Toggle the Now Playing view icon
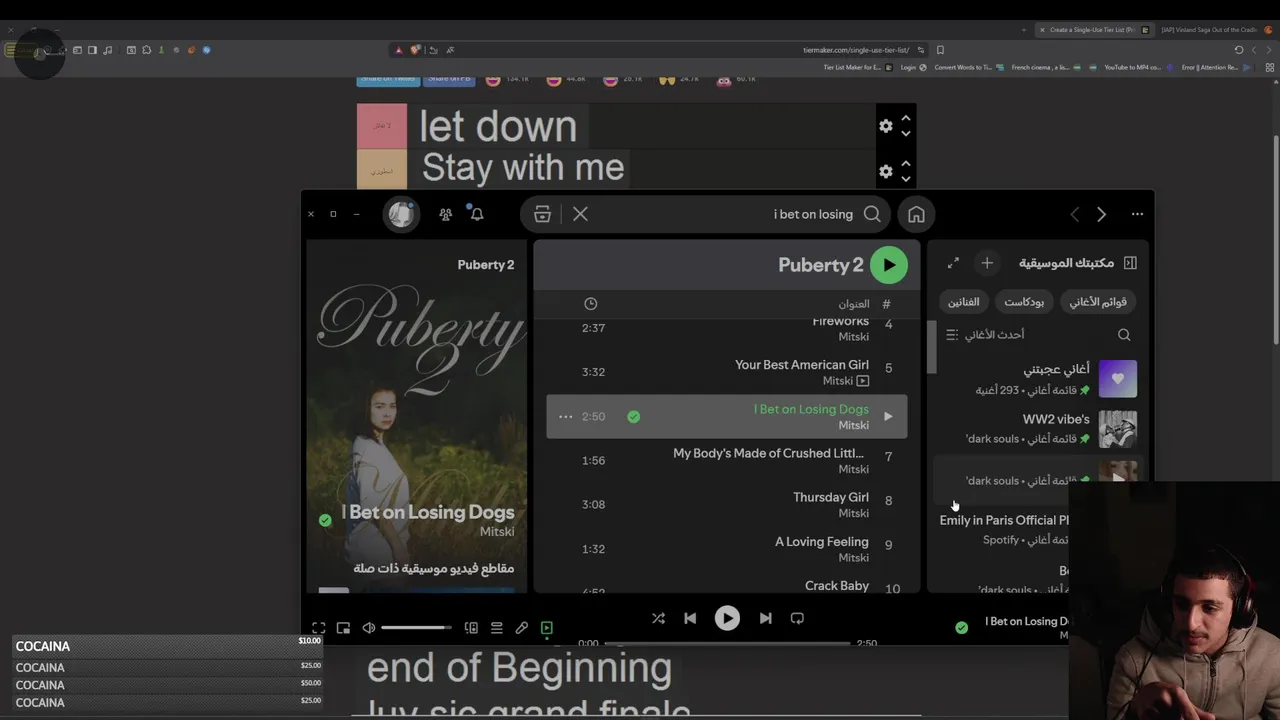1280x720 pixels. pyautogui.click(x=547, y=628)
